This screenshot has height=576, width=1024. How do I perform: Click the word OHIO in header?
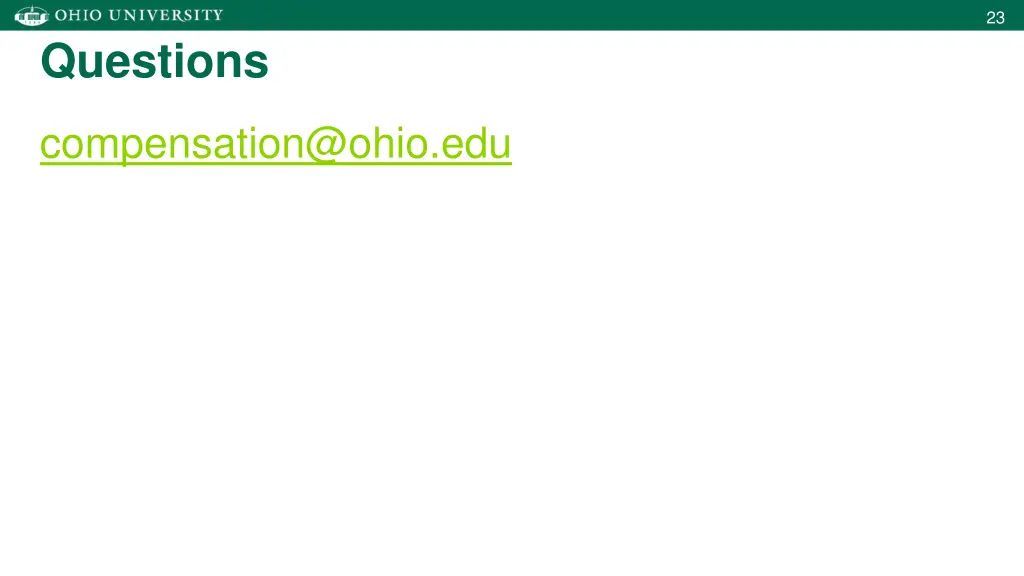[78, 15]
